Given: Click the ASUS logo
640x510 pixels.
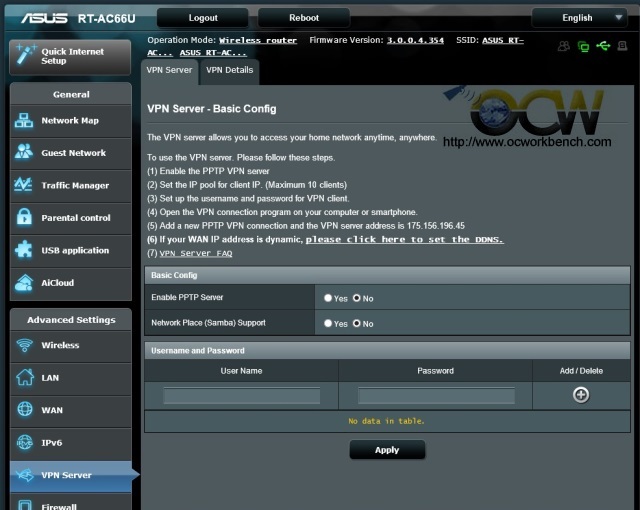Looking at the screenshot, I should click(44, 18).
